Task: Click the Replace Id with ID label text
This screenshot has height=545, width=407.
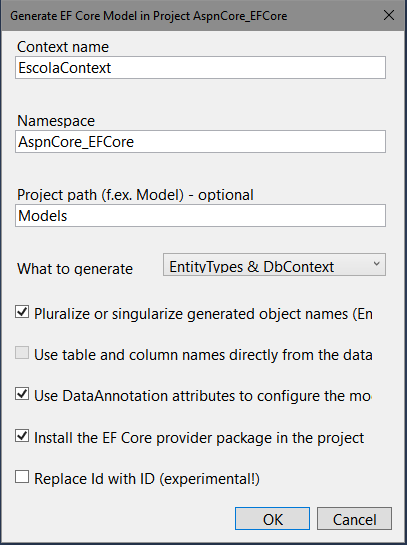Action: pyautogui.click(x=147, y=479)
